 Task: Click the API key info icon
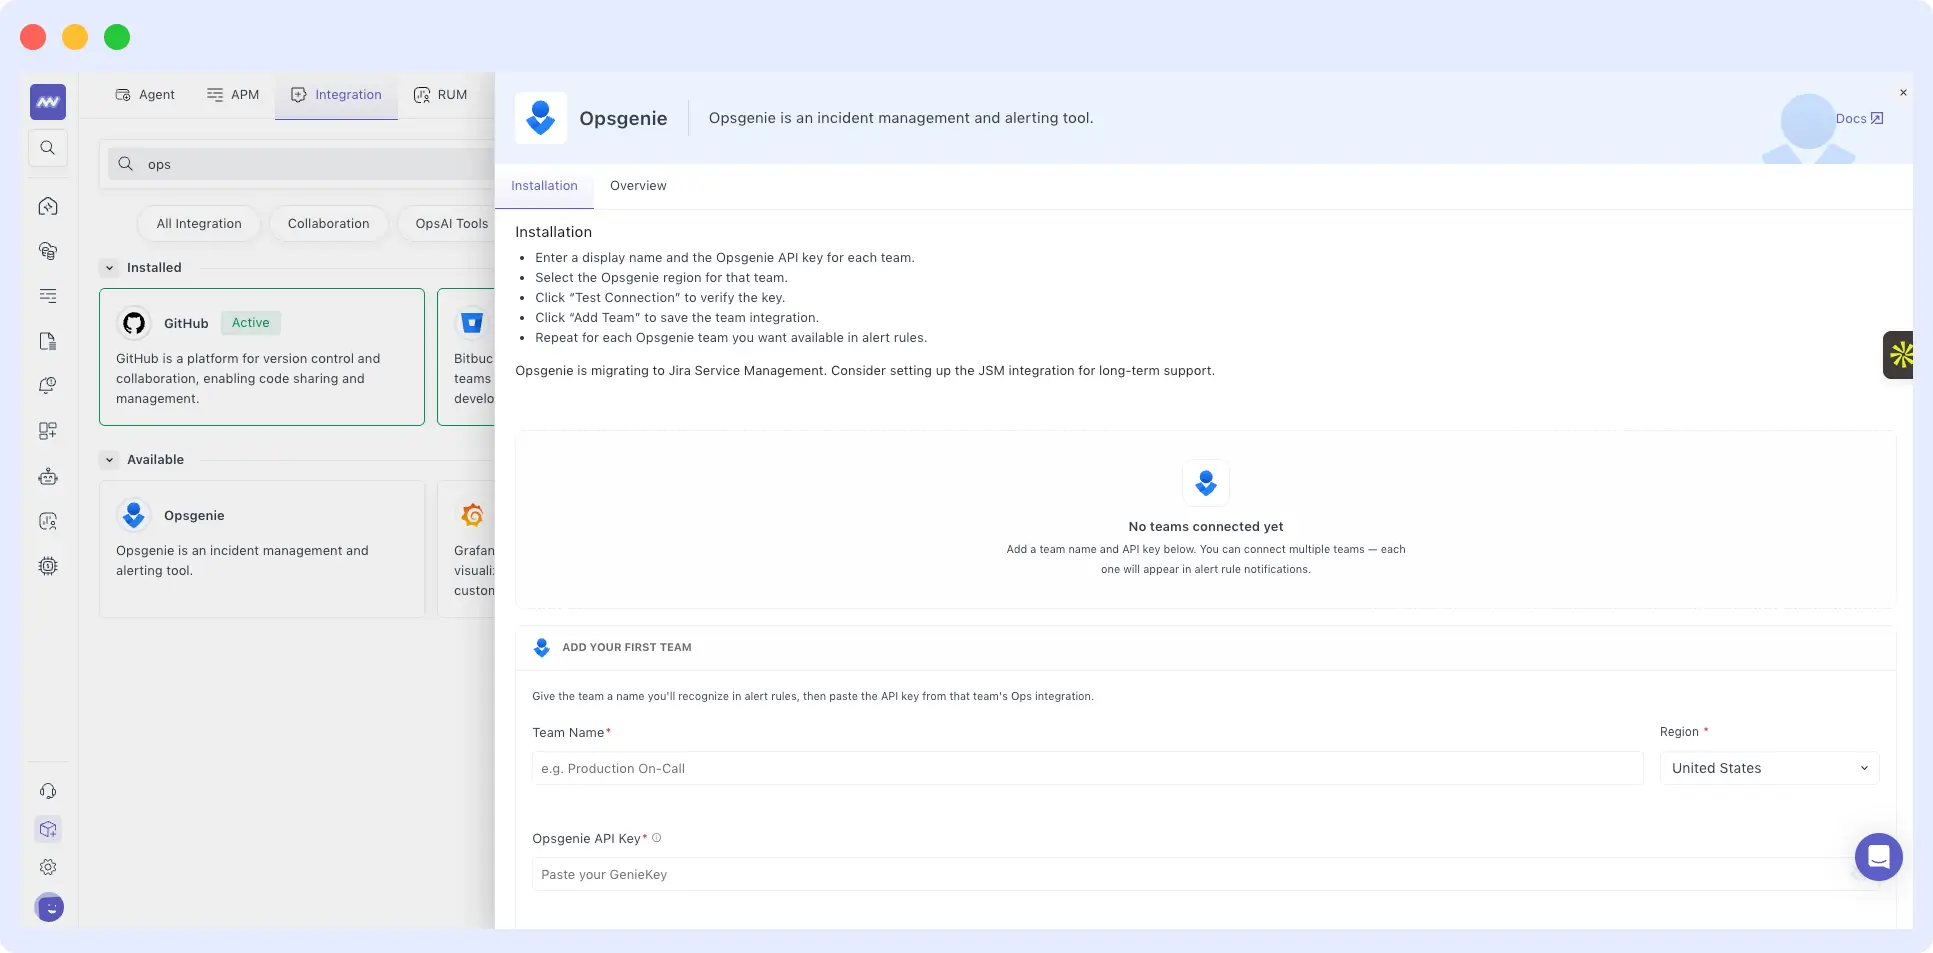tap(657, 838)
